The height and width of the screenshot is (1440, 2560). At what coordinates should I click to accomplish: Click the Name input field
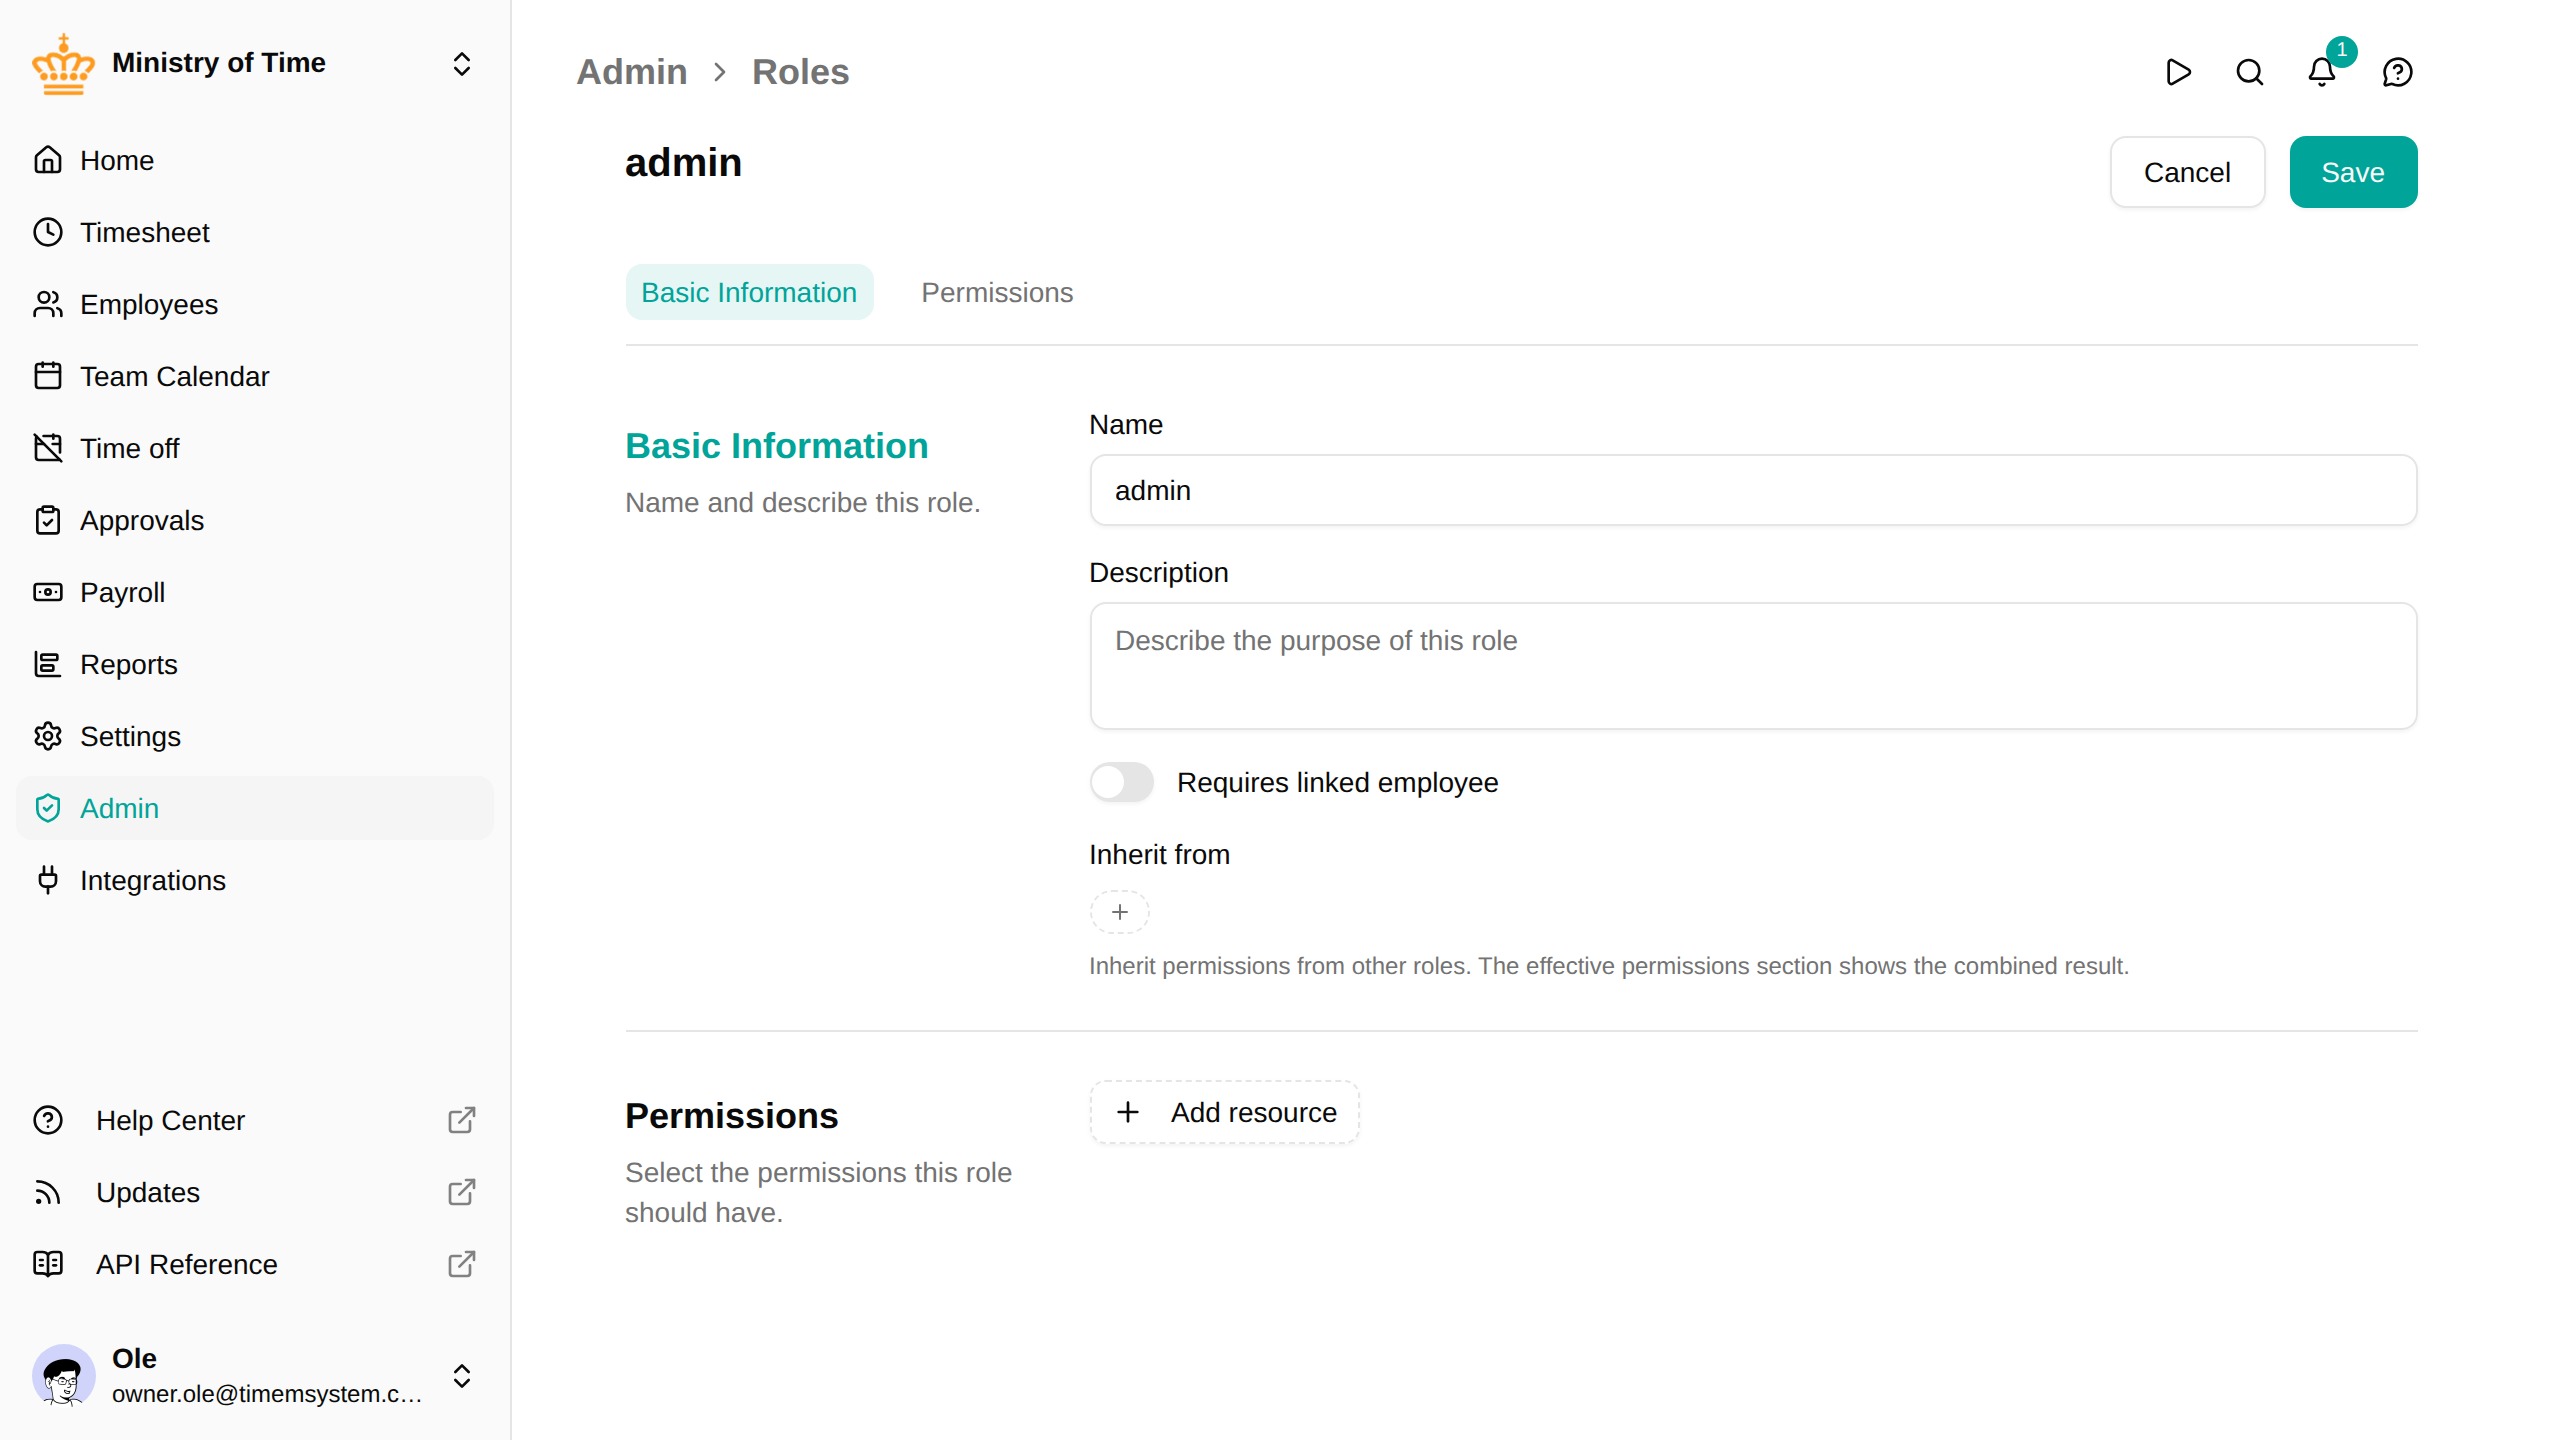[x=1753, y=490]
